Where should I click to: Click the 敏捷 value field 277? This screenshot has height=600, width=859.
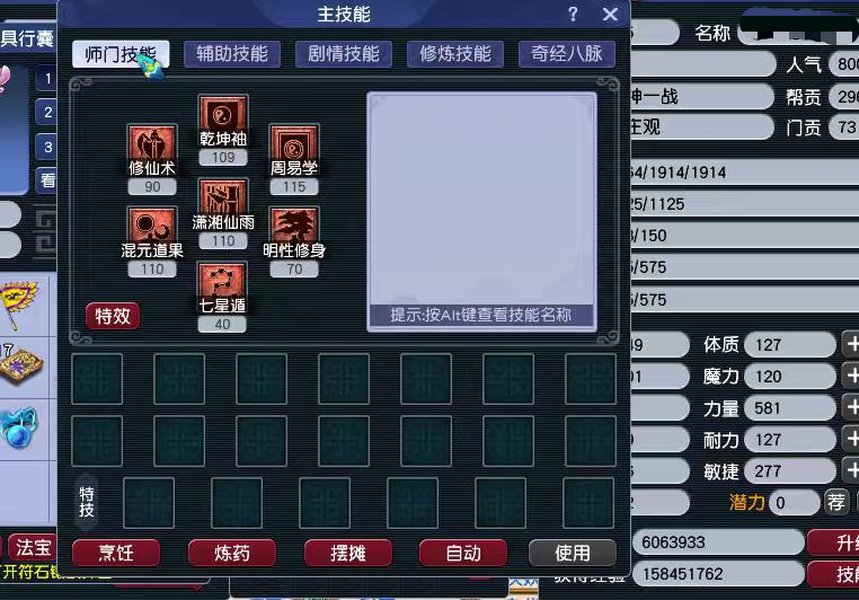790,471
